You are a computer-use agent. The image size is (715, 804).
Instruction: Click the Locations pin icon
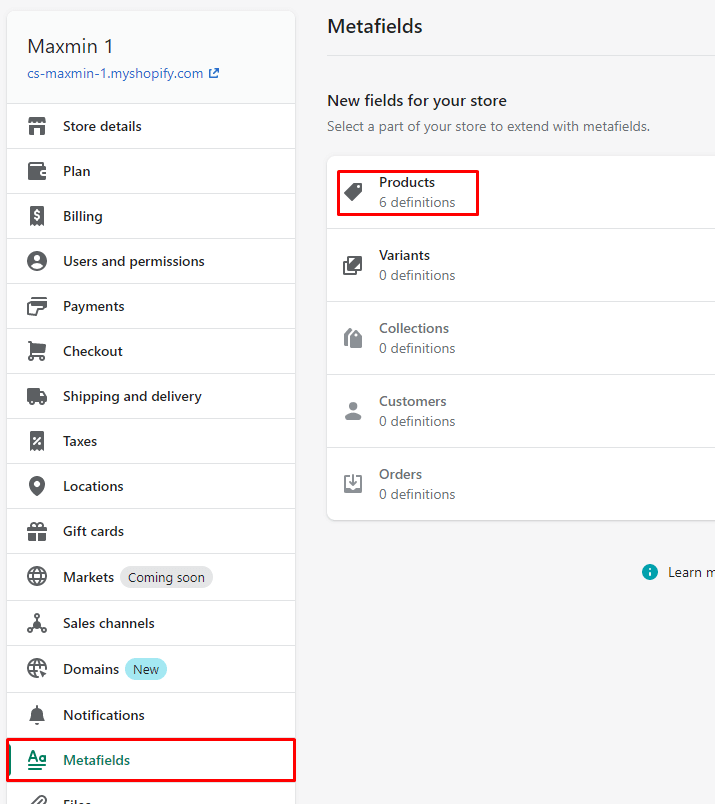tap(37, 486)
